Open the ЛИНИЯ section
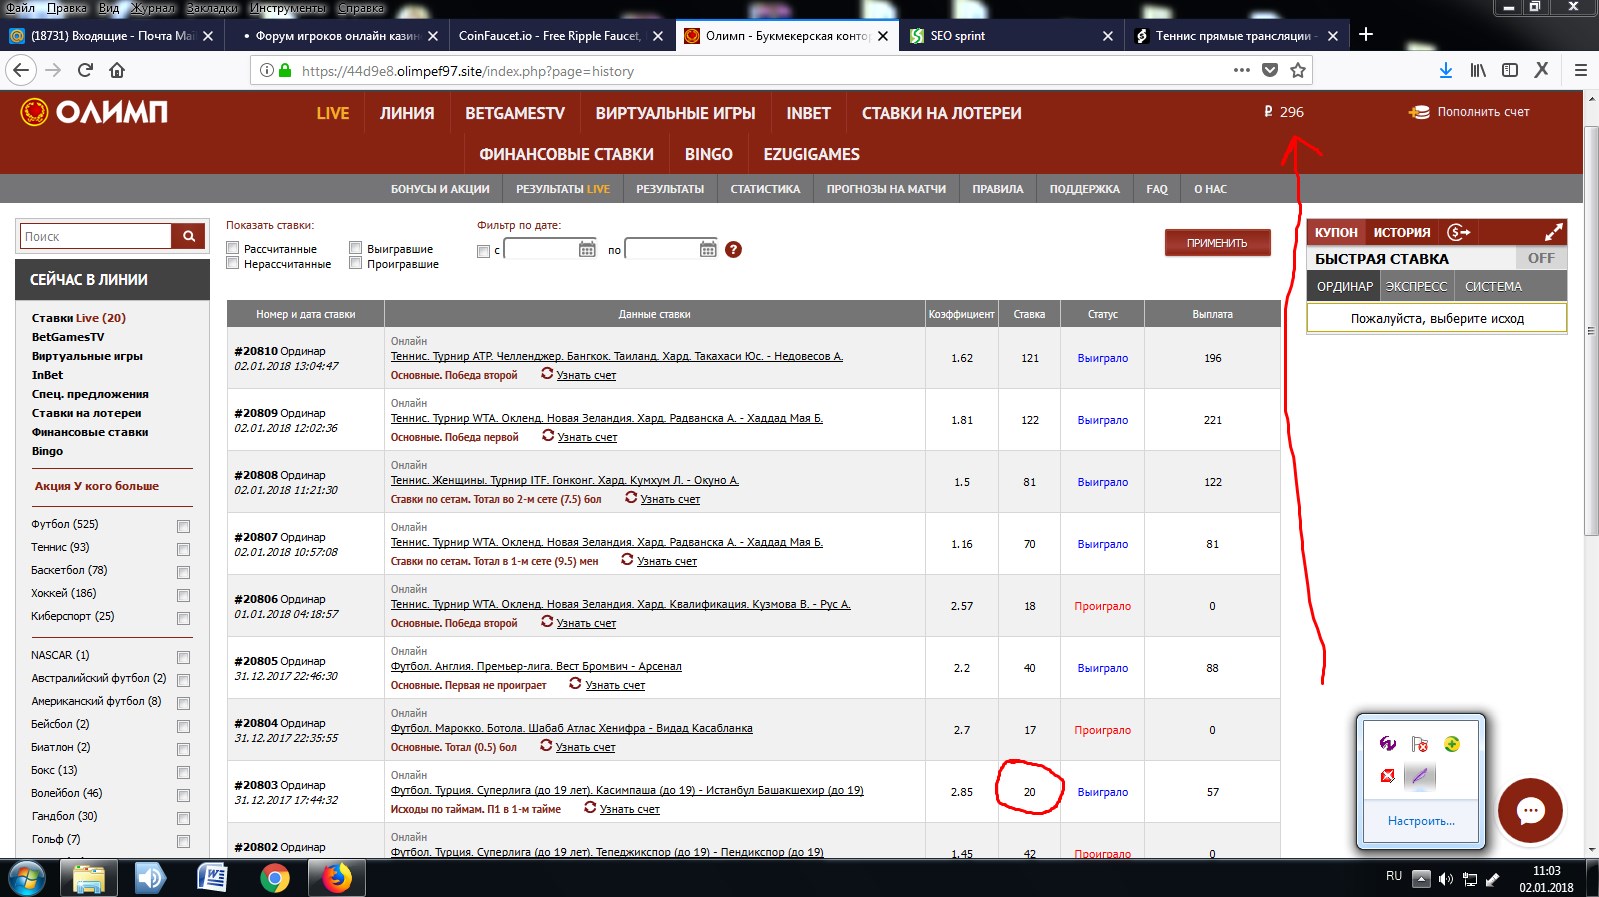Screen dimensions: 1599x897 tap(407, 113)
